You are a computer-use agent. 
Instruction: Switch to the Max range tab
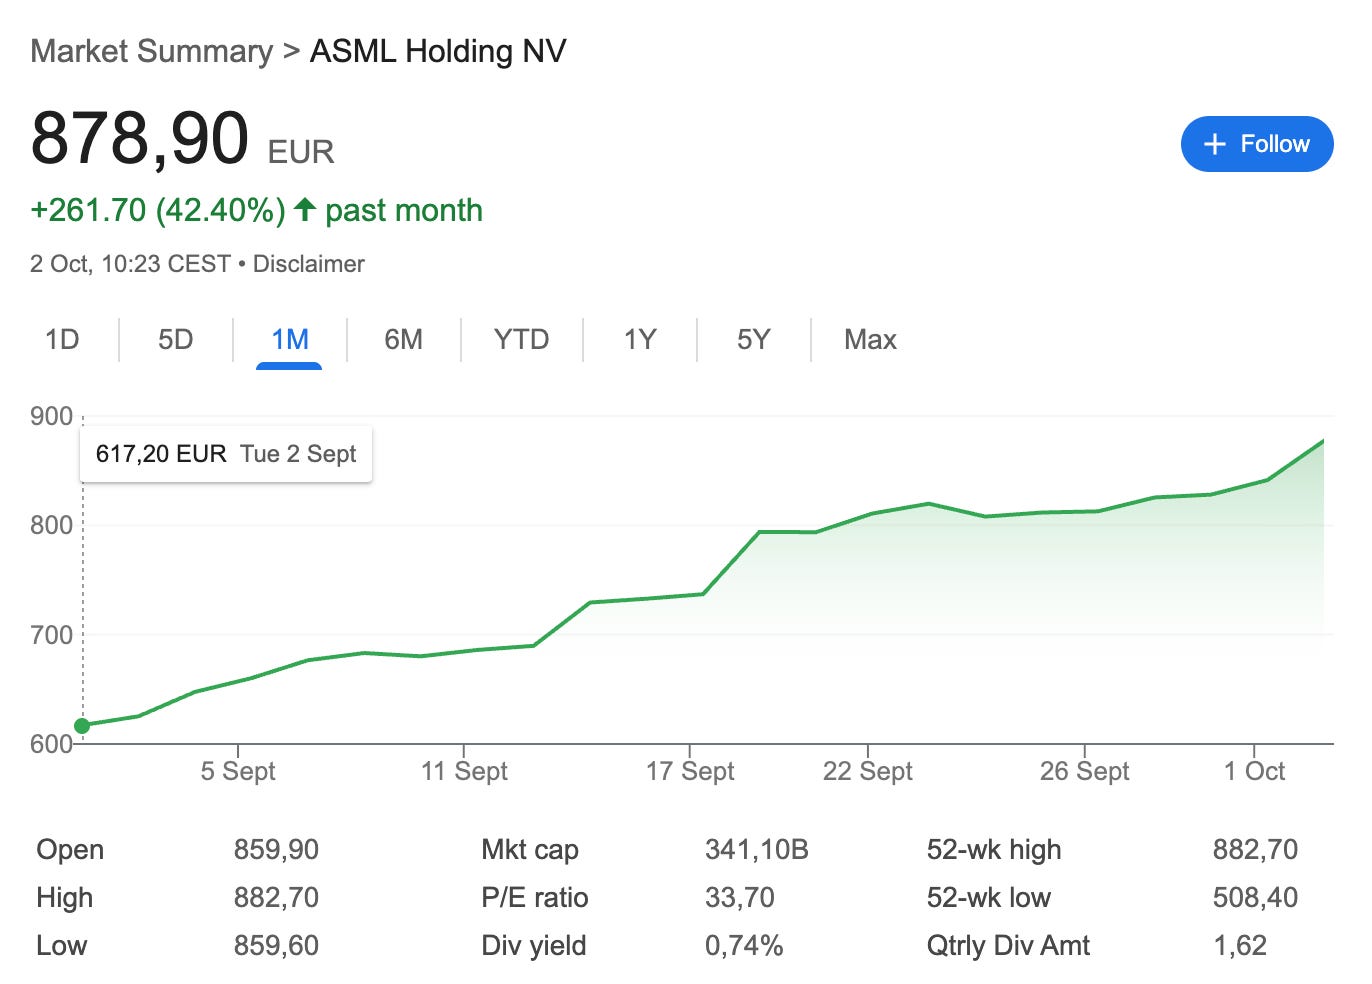point(870,340)
